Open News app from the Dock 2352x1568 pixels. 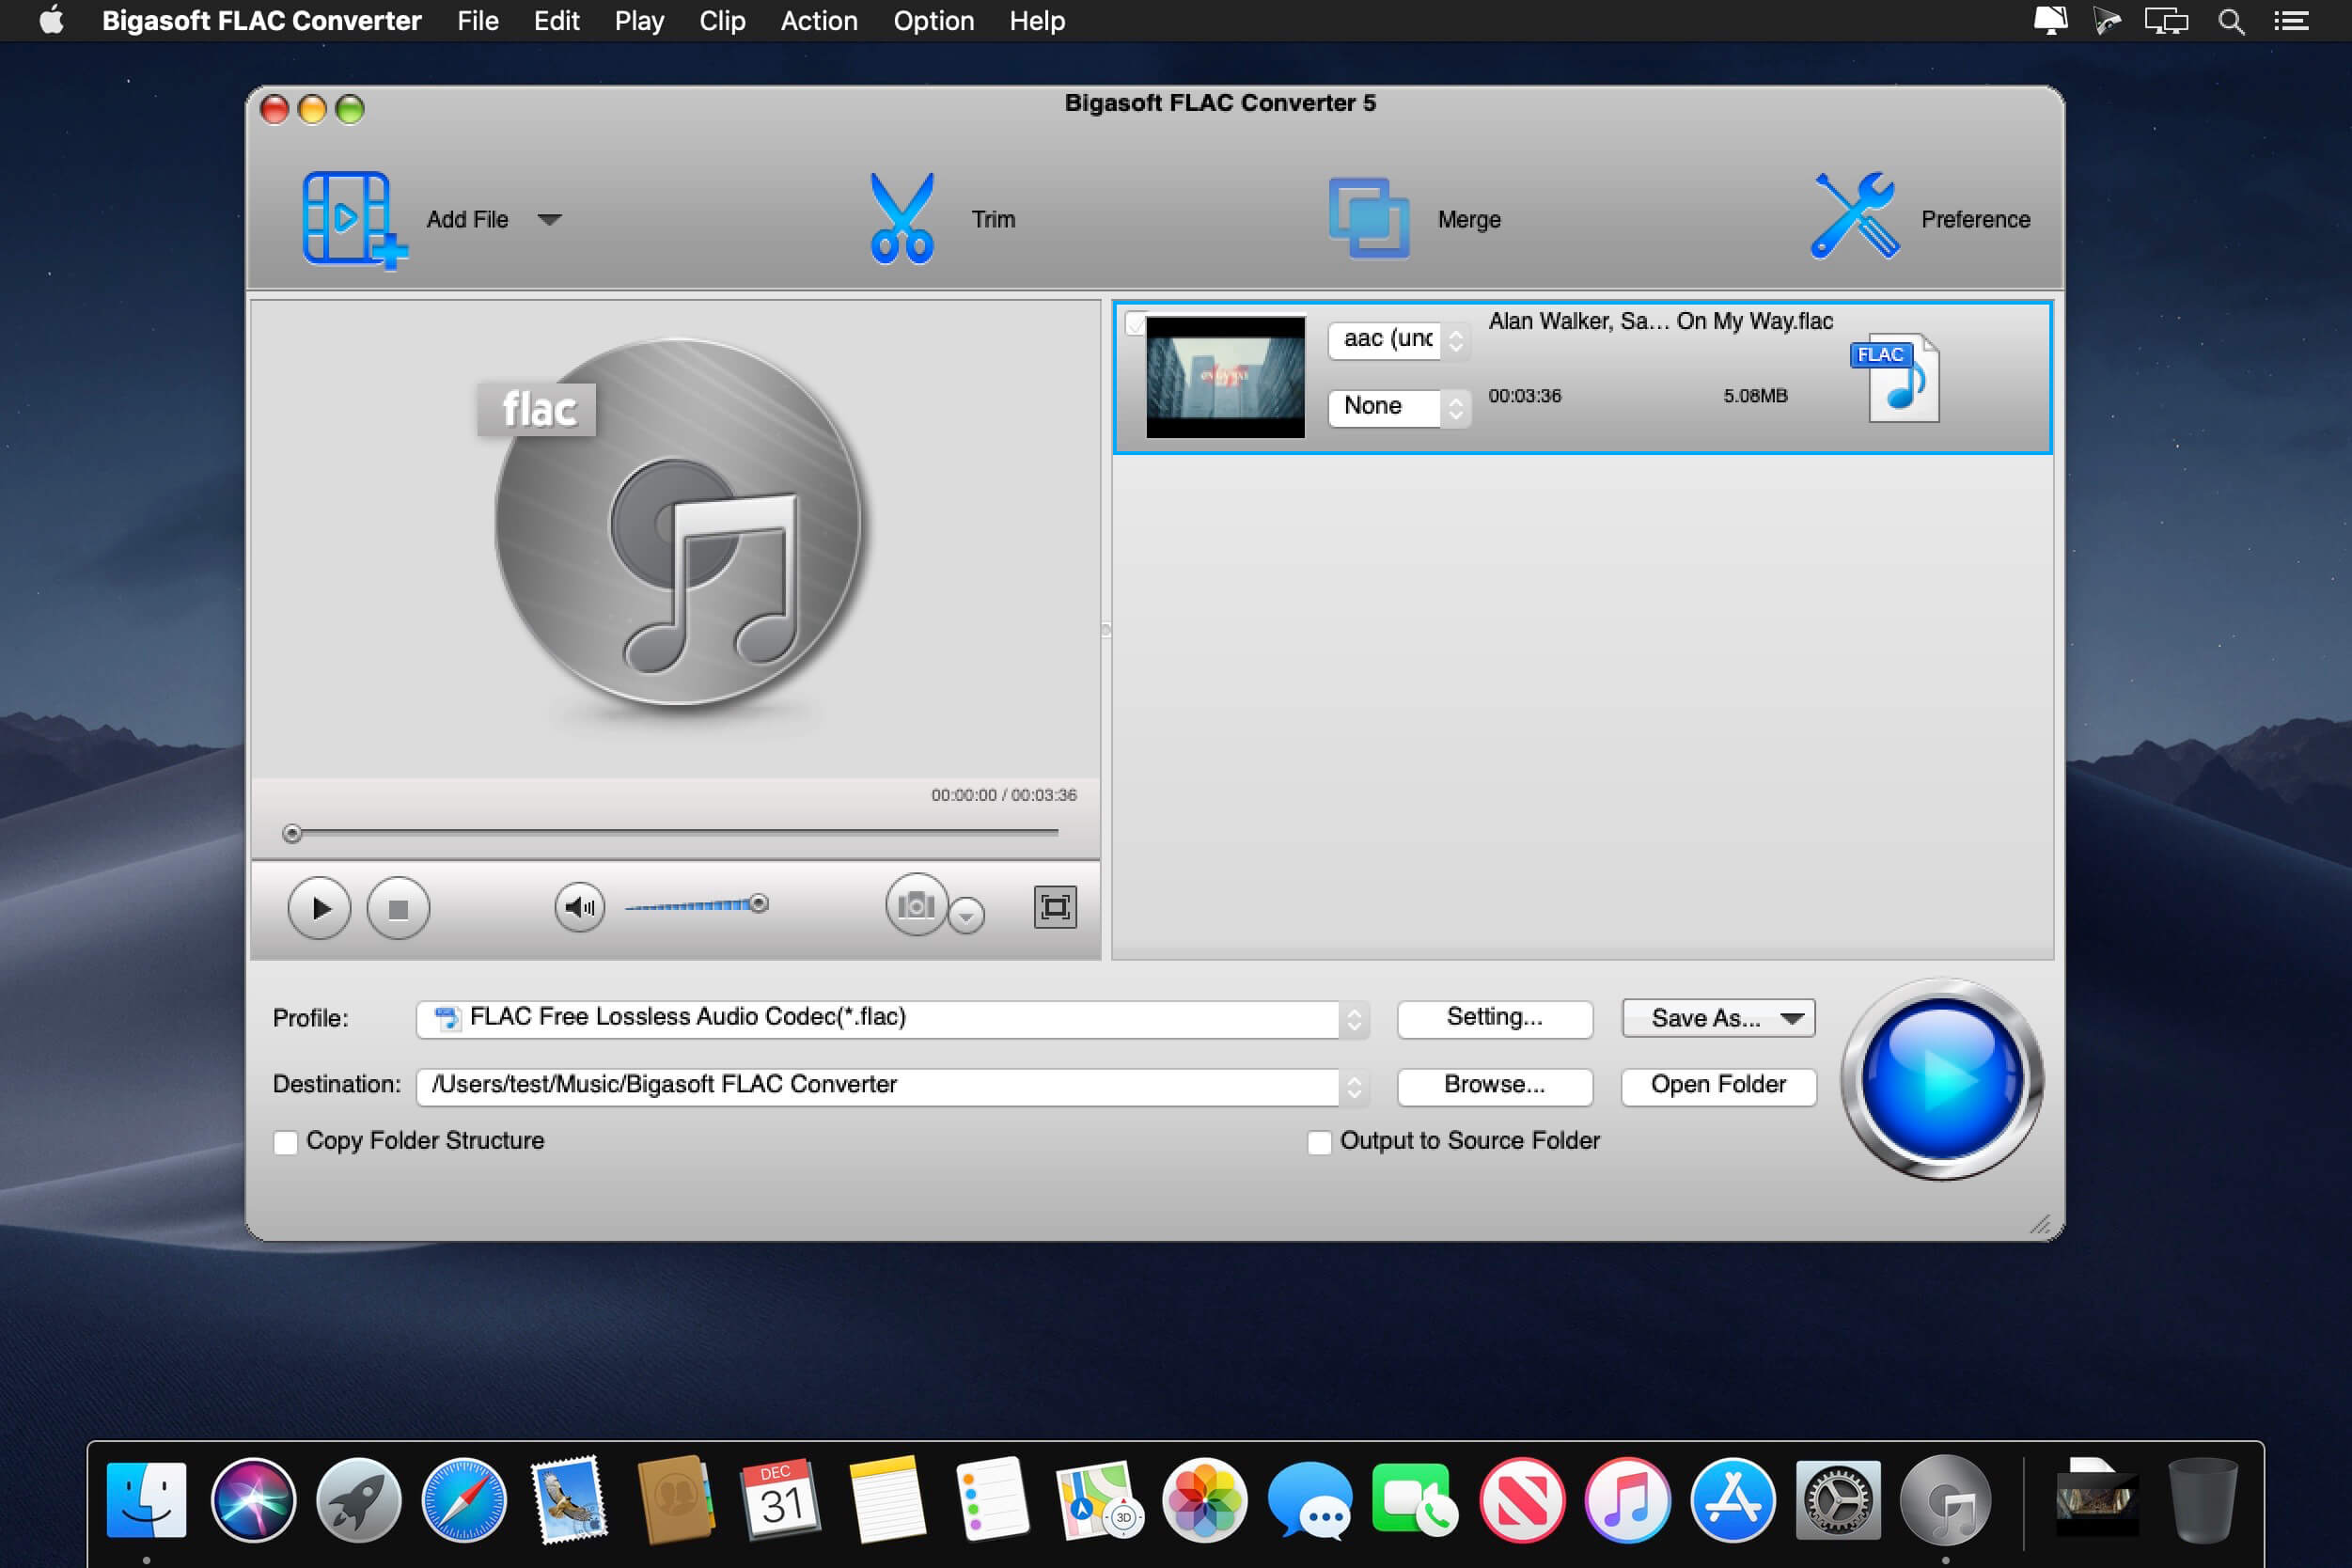pyautogui.click(x=1521, y=1499)
